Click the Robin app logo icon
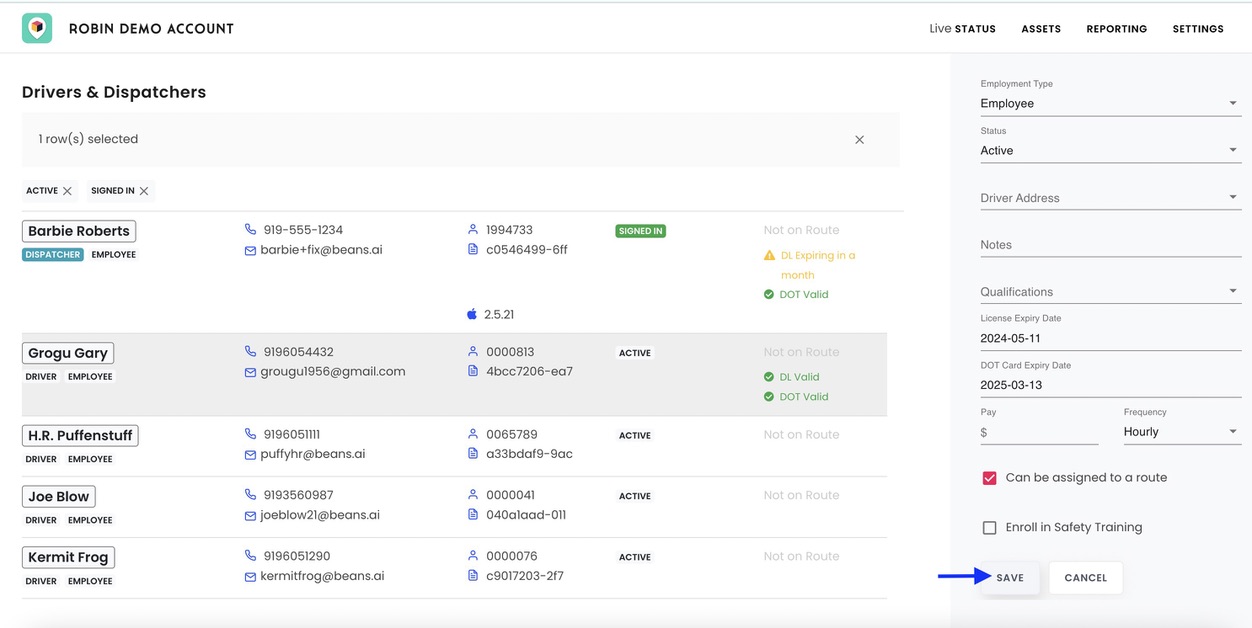 (x=37, y=28)
